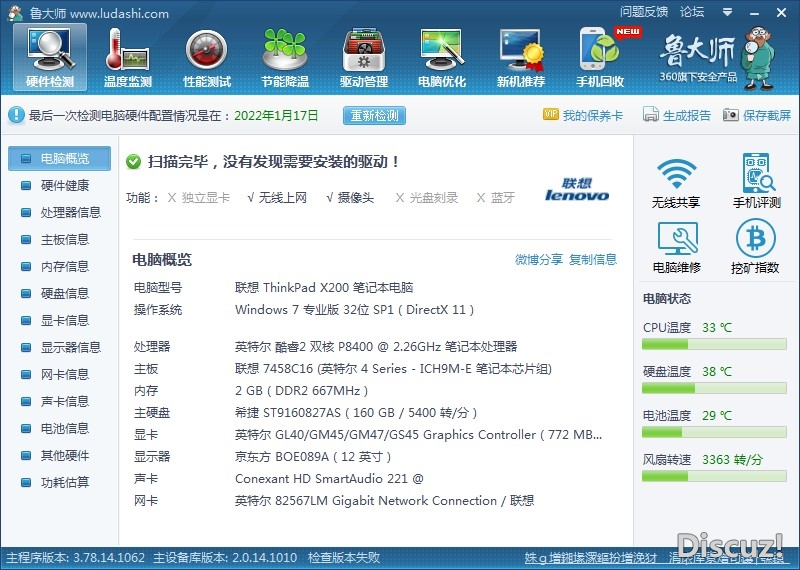The image size is (800, 570).
Task: Expand the title bar dropdown arrow menu
Action: click(728, 12)
